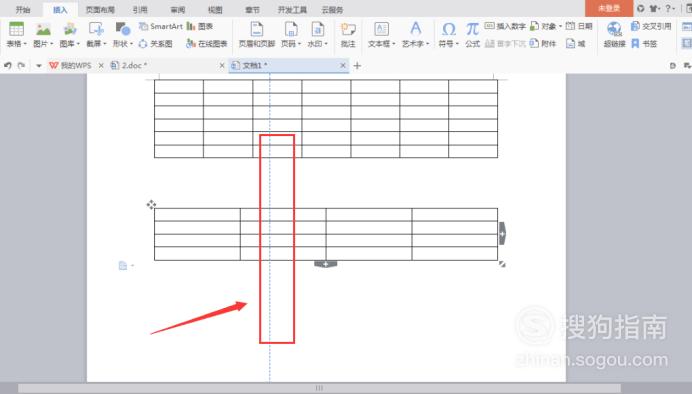Close the 2.doc tab
The image size is (692, 394).
point(222,65)
